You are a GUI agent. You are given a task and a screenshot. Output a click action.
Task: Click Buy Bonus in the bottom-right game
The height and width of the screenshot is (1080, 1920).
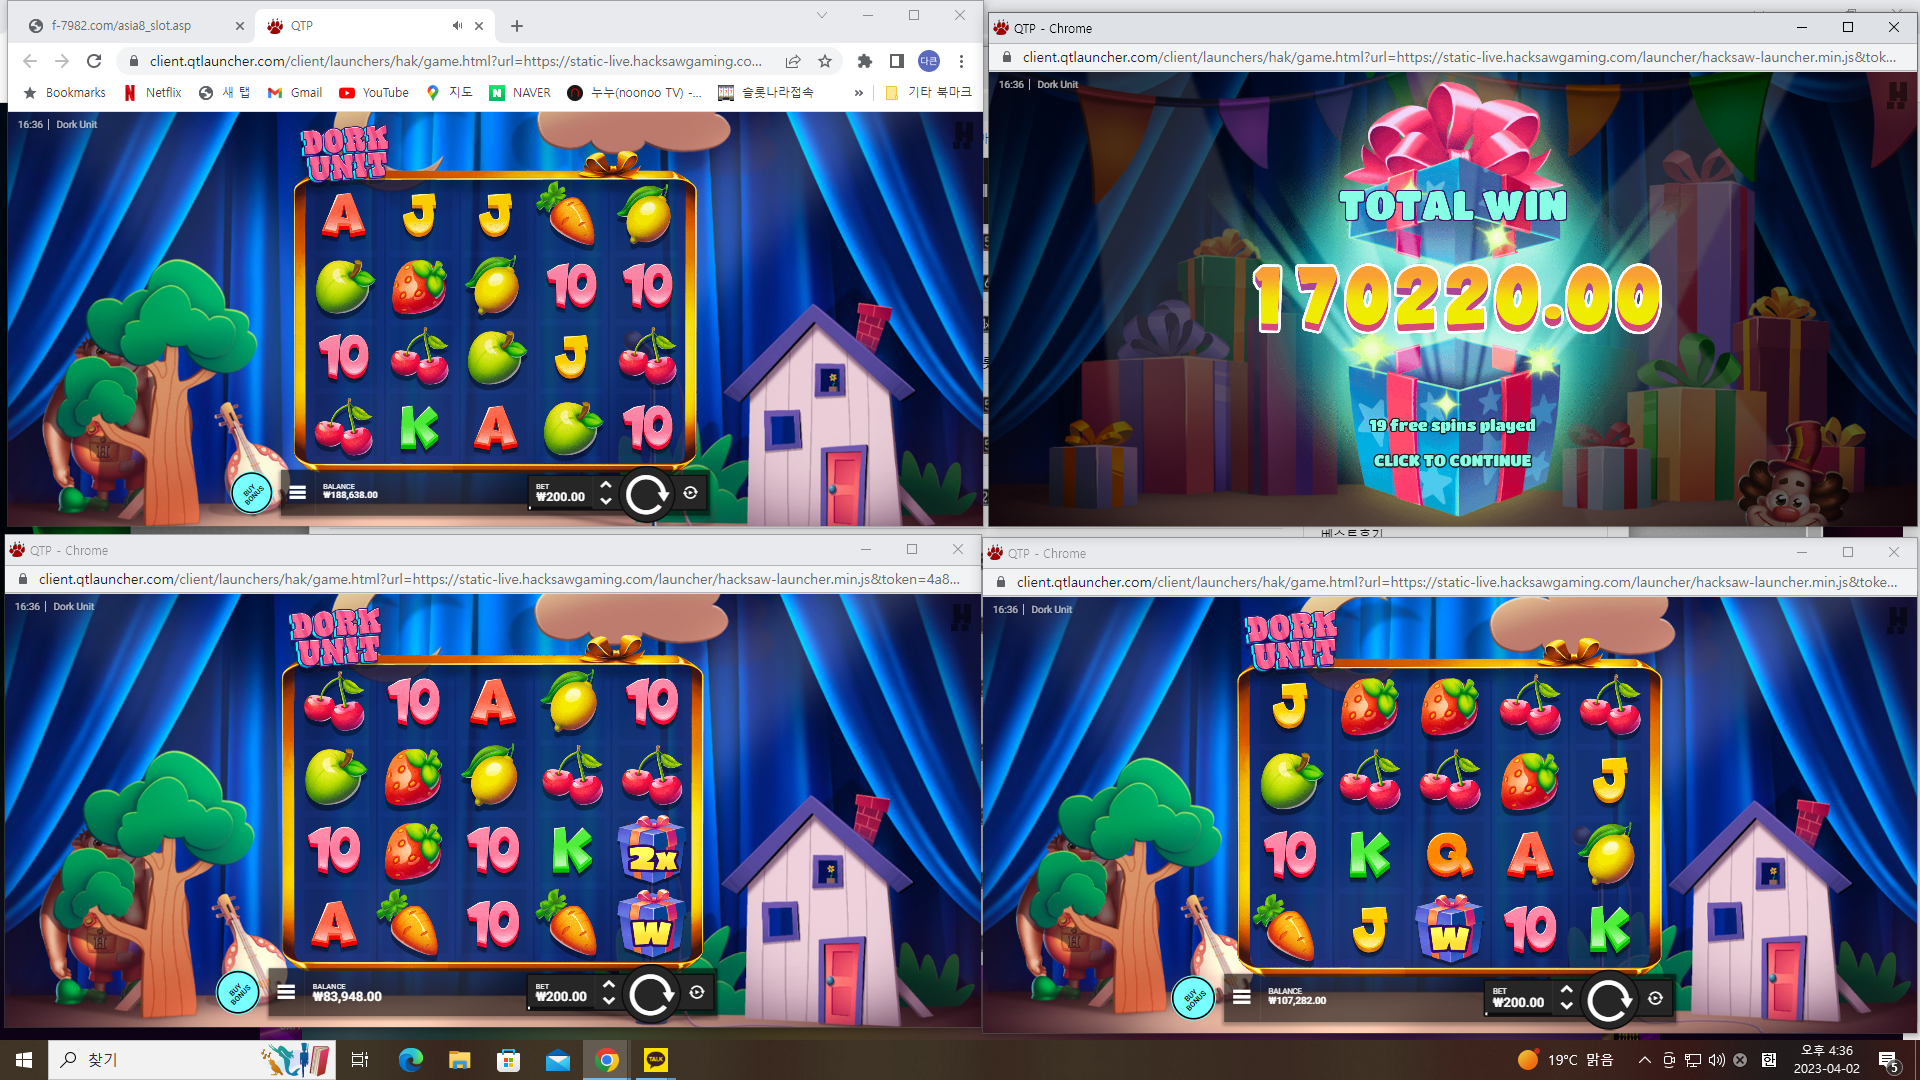(x=1193, y=998)
